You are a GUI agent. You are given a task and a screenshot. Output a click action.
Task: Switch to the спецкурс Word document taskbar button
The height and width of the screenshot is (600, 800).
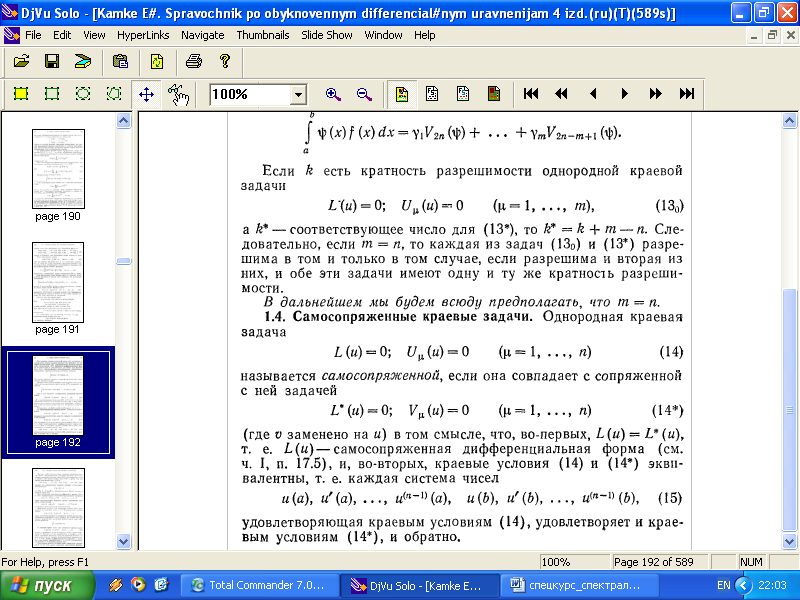click(x=579, y=585)
